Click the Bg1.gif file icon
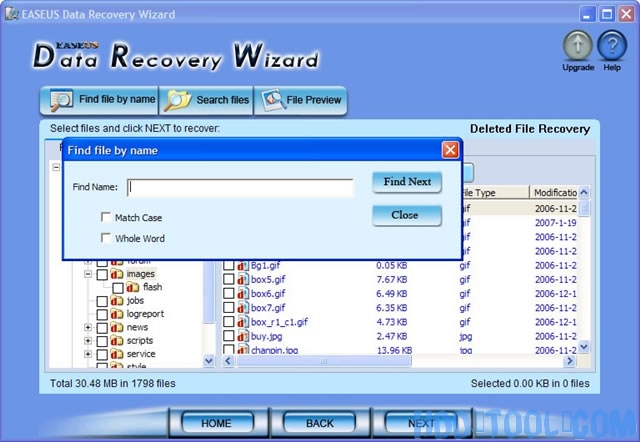The height and width of the screenshot is (442, 640). pos(243,266)
